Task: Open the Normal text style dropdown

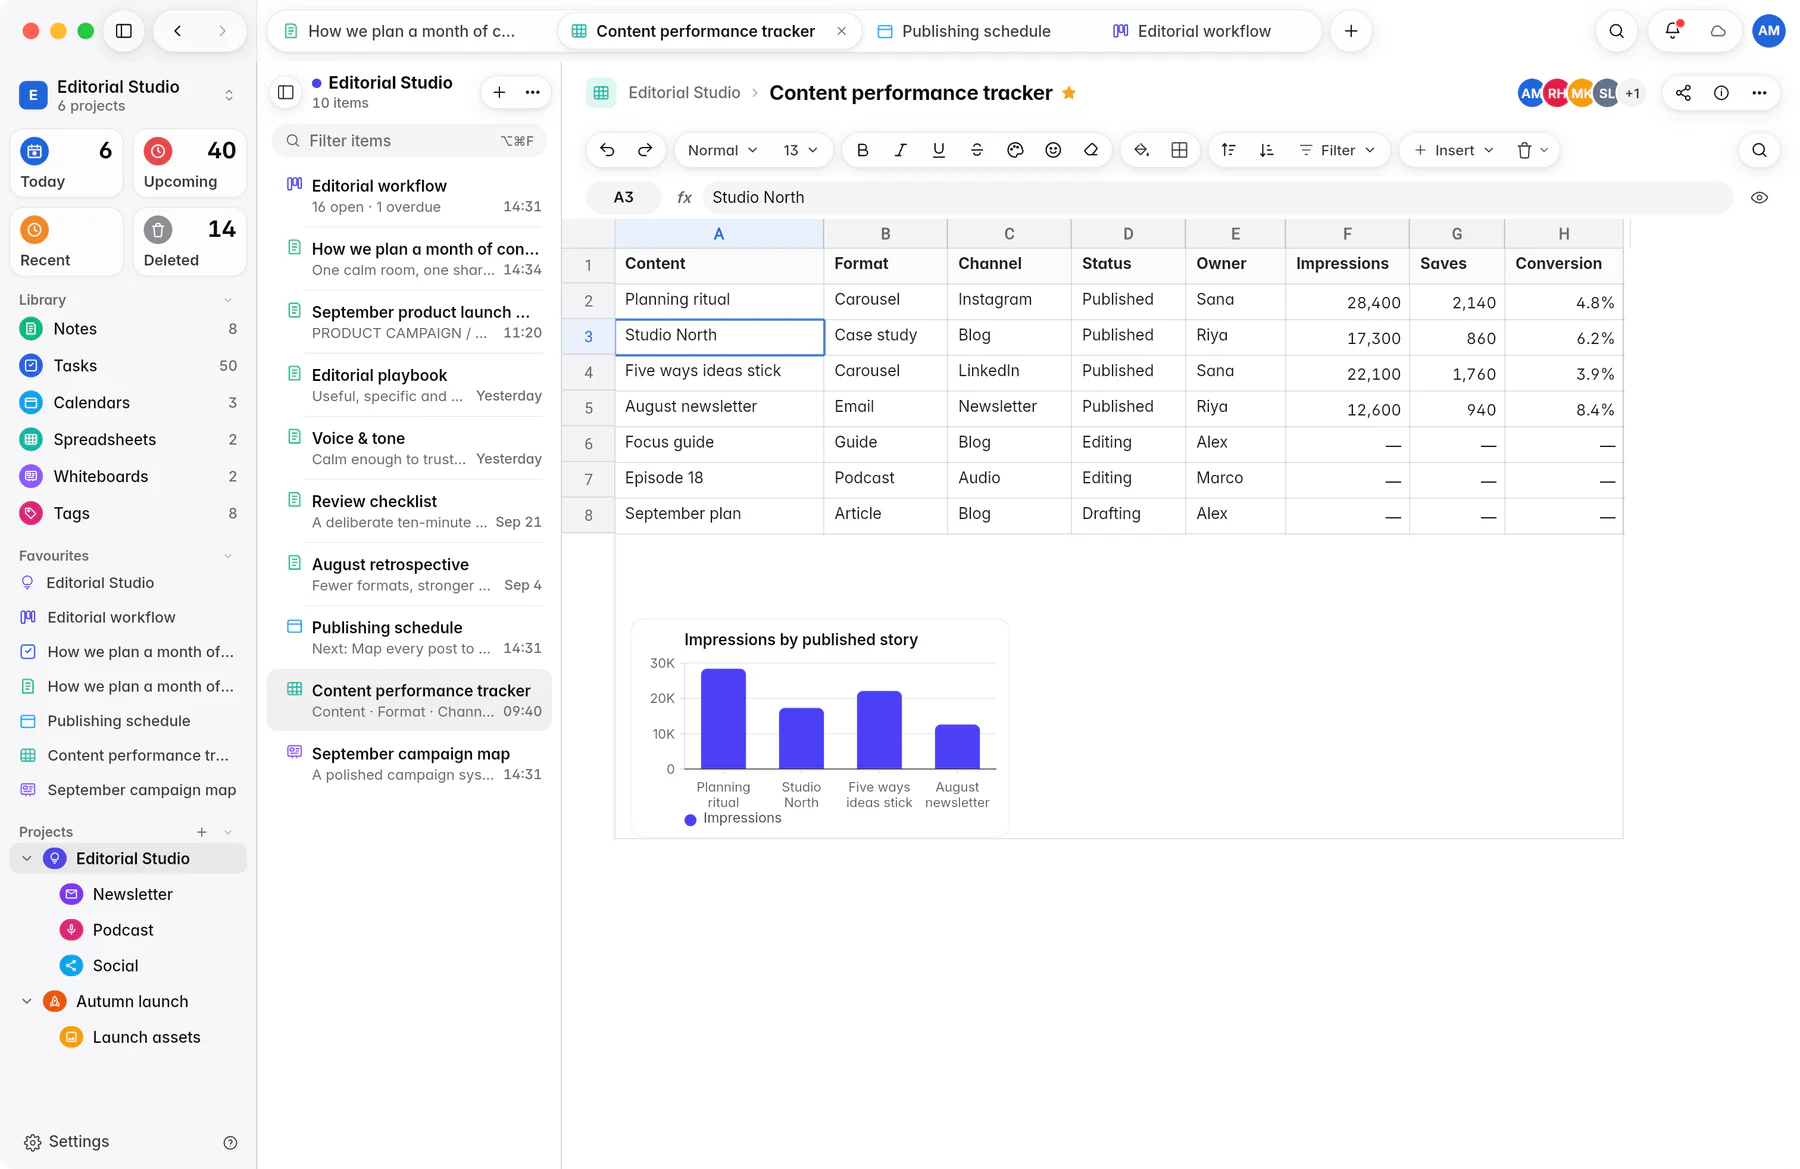Action: (x=722, y=150)
